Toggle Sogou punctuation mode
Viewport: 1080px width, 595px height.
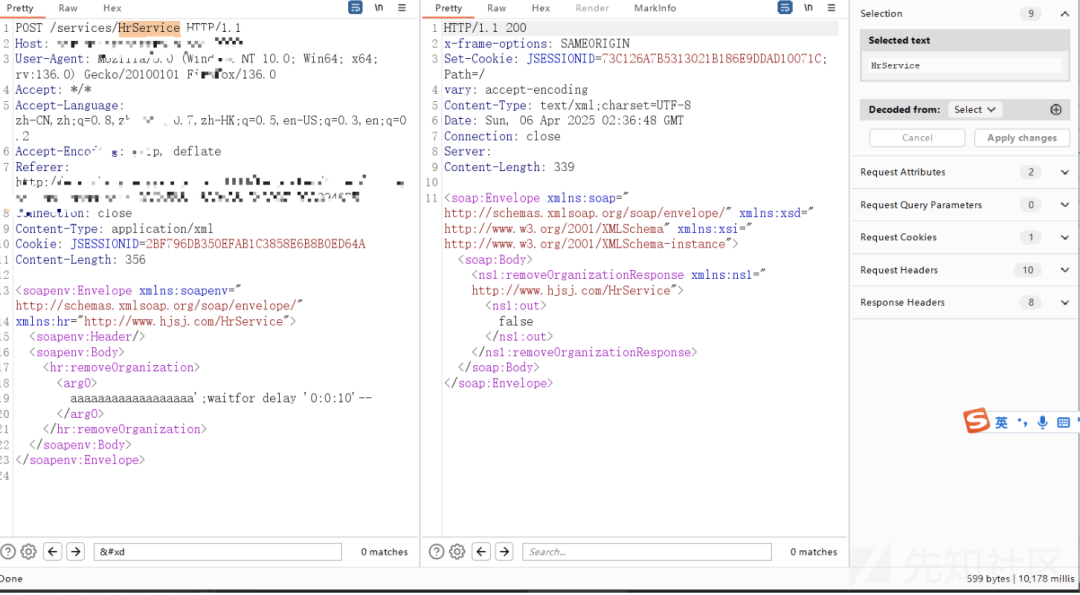point(1021,422)
